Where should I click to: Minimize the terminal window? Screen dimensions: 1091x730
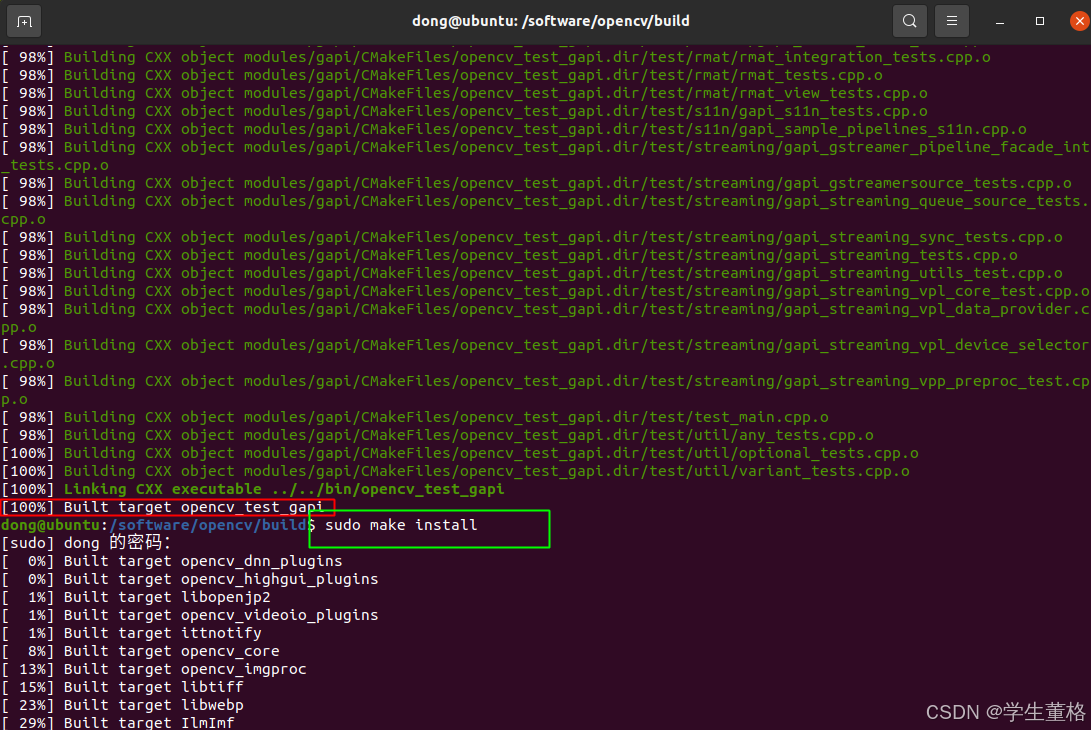pos(1000,22)
